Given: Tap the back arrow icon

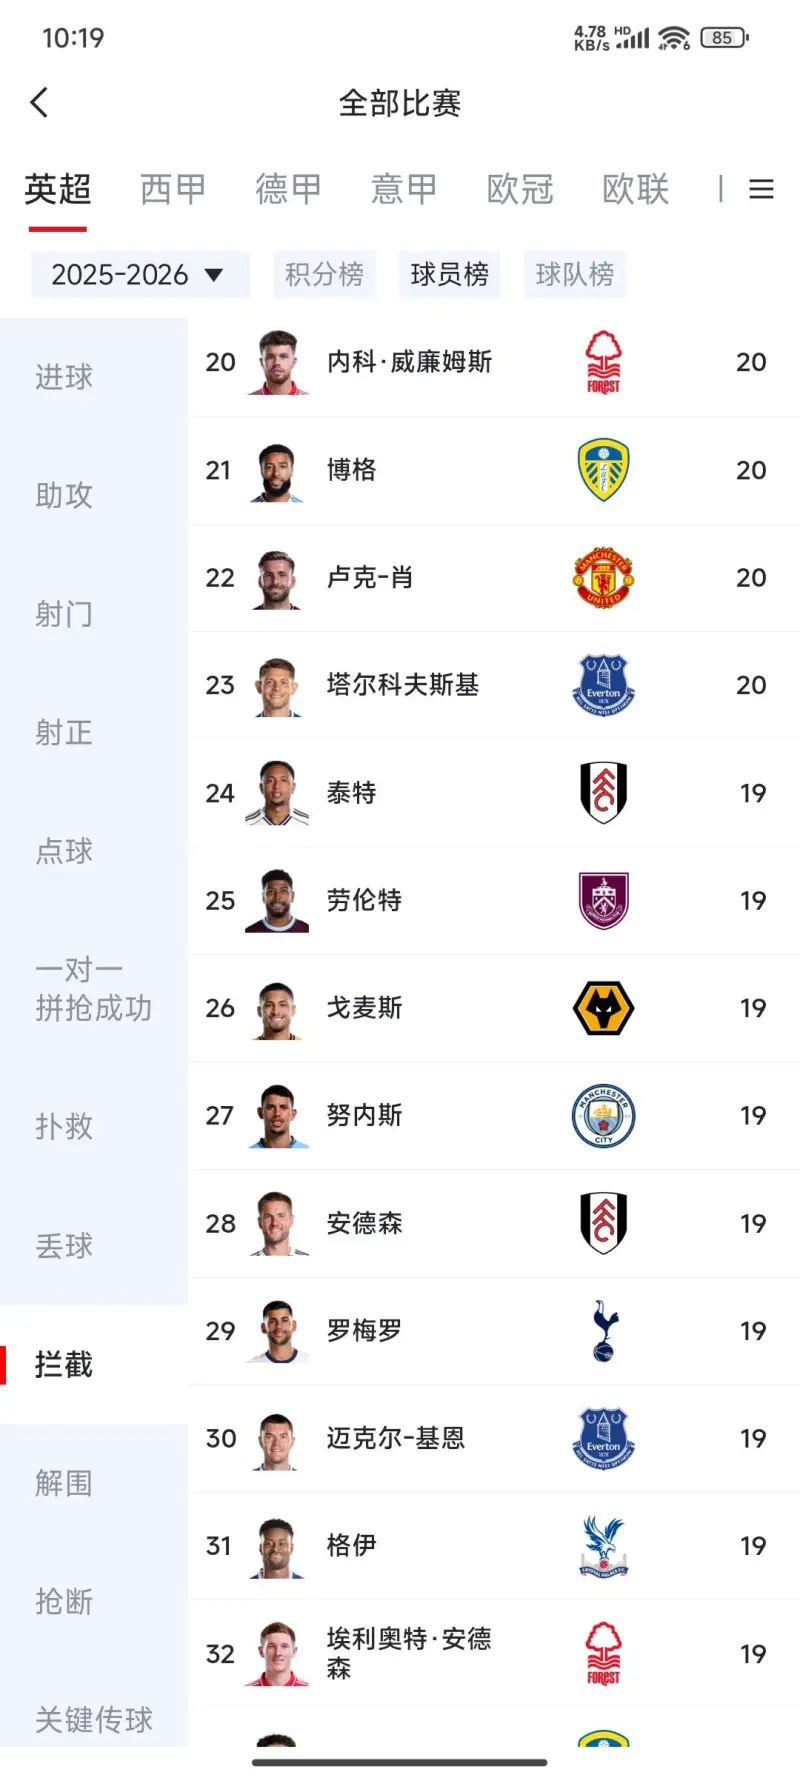Looking at the screenshot, I should click(x=40, y=102).
